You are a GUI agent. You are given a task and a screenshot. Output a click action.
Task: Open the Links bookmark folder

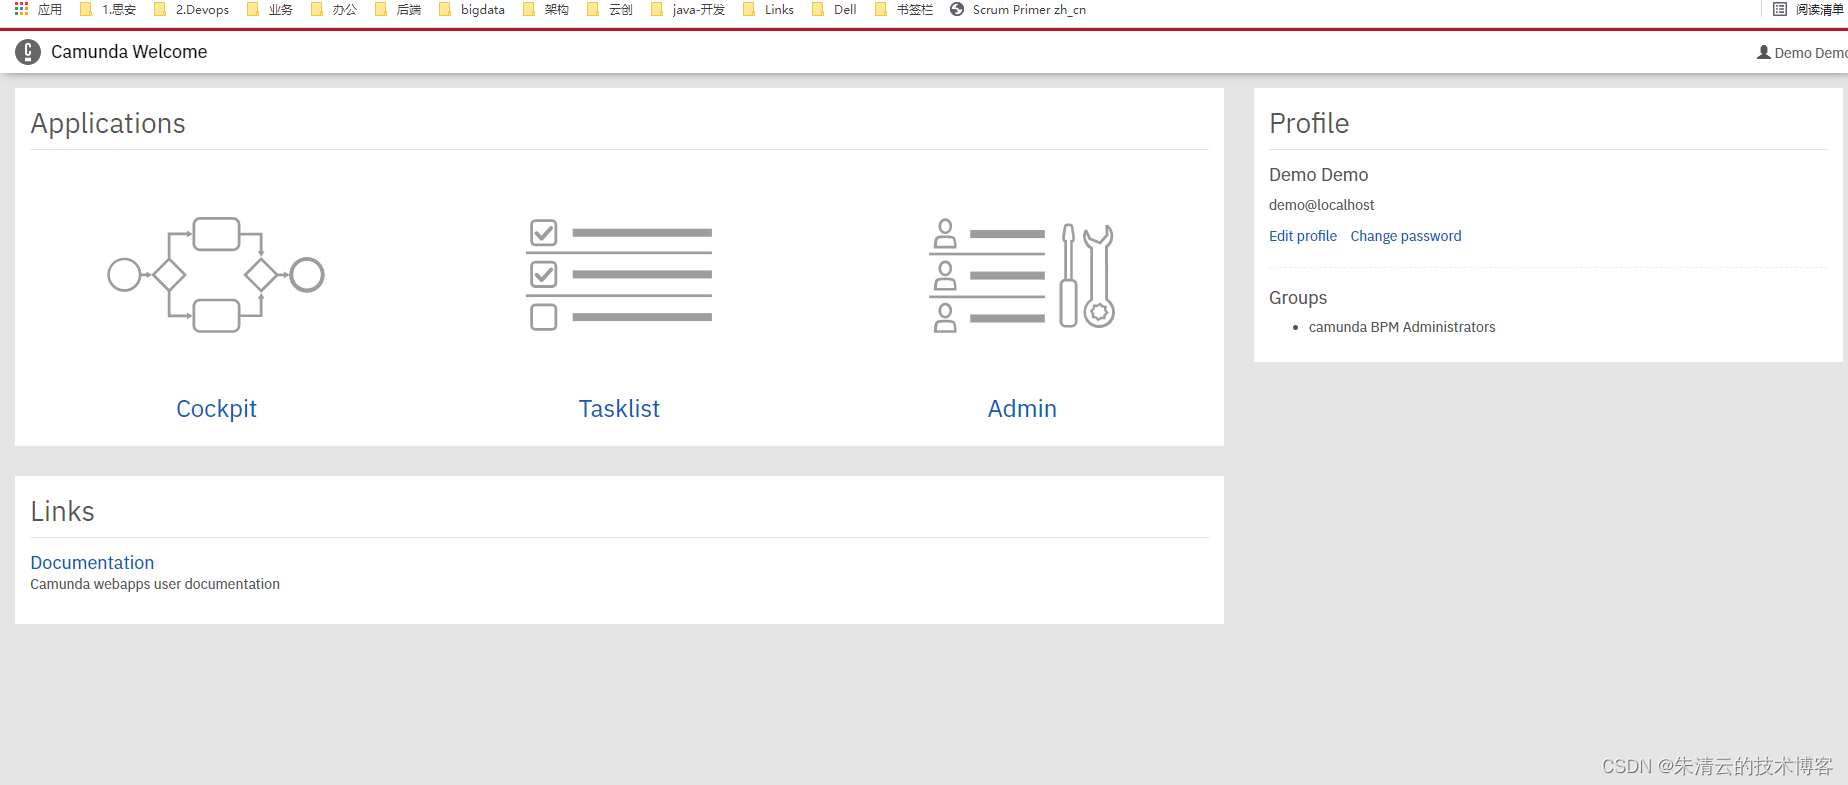769,9
